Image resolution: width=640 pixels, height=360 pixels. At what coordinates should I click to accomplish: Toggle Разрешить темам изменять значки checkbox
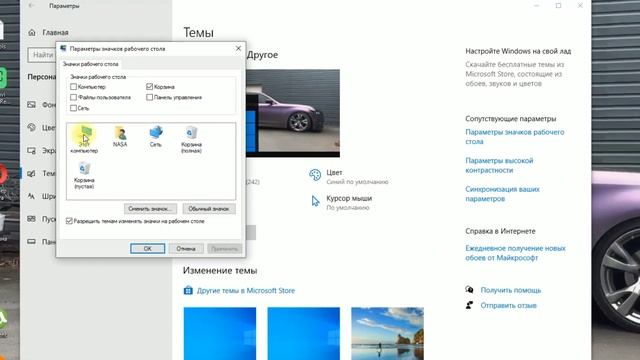tap(69, 221)
